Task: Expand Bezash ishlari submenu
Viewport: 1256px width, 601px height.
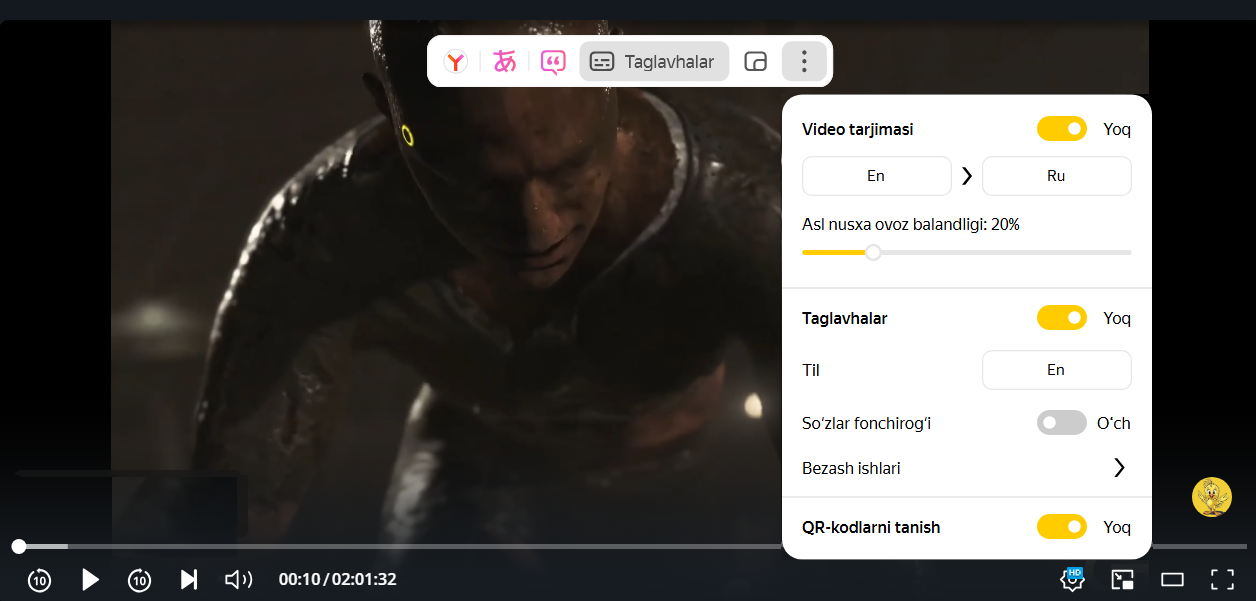Action: coord(967,468)
